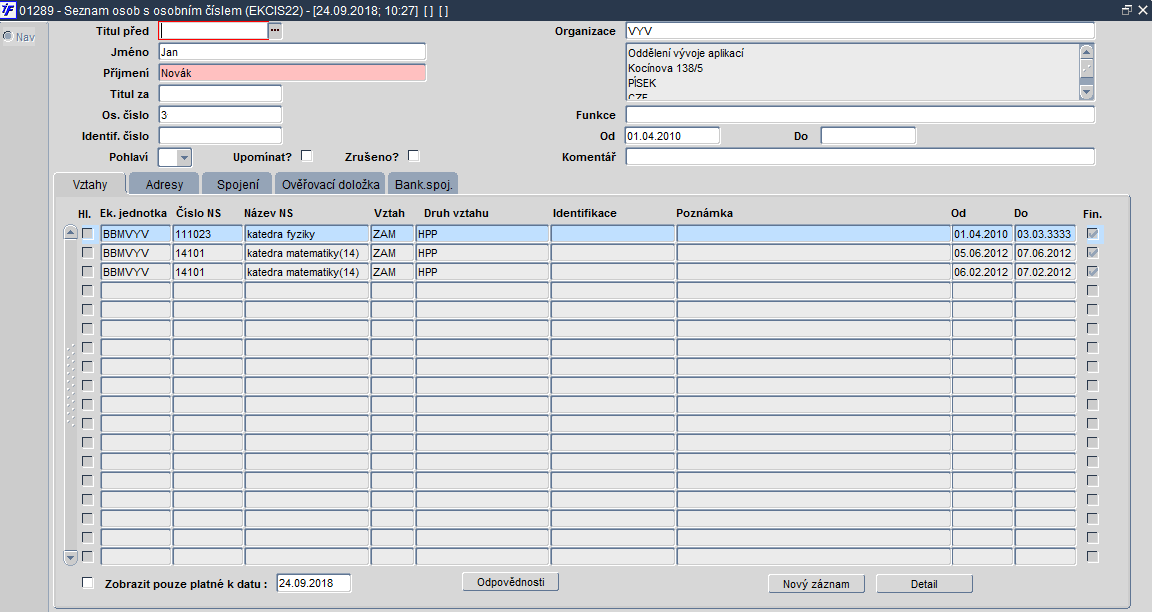Toggle Fin. checkbox in row ending 07.06.2012
Screen dimensions: 1152x612
point(1092,253)
